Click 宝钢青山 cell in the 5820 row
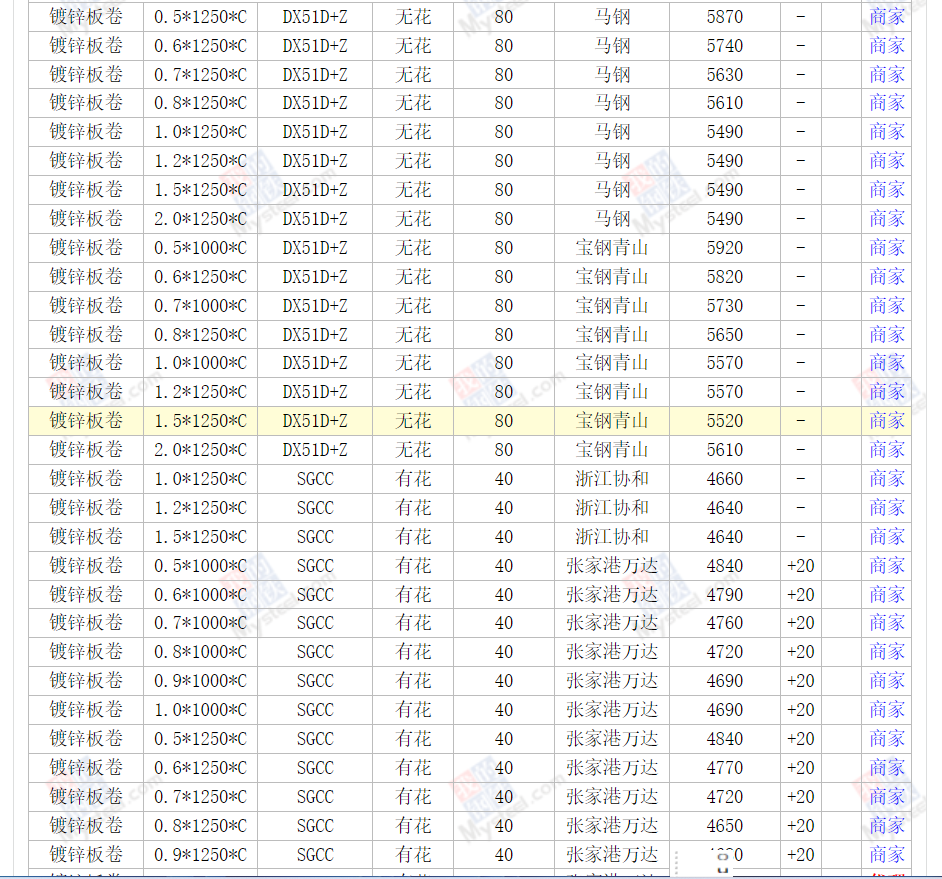 (611, 277)
